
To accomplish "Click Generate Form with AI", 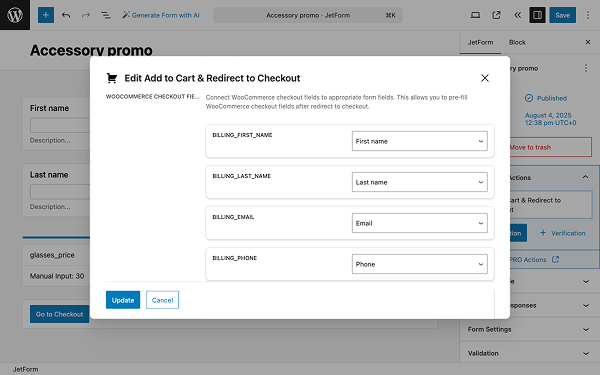I will tap(161, 15).
